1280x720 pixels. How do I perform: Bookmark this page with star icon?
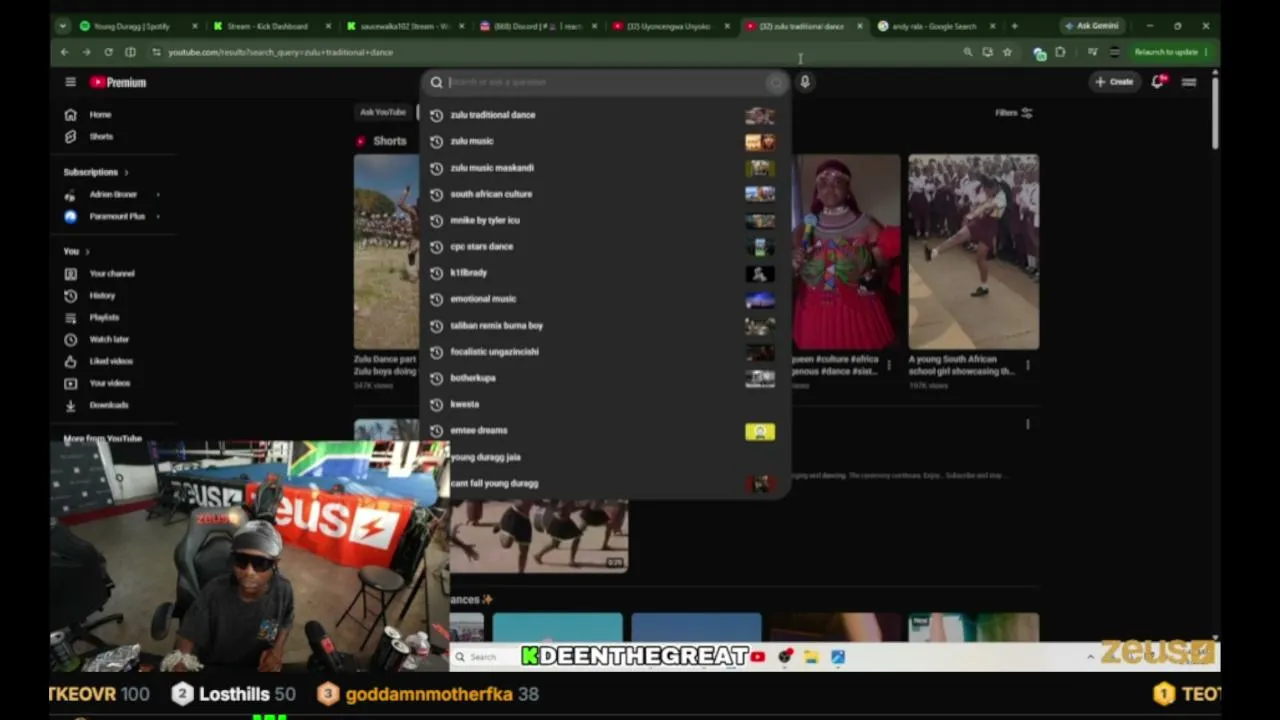[x=1007, y=52]
